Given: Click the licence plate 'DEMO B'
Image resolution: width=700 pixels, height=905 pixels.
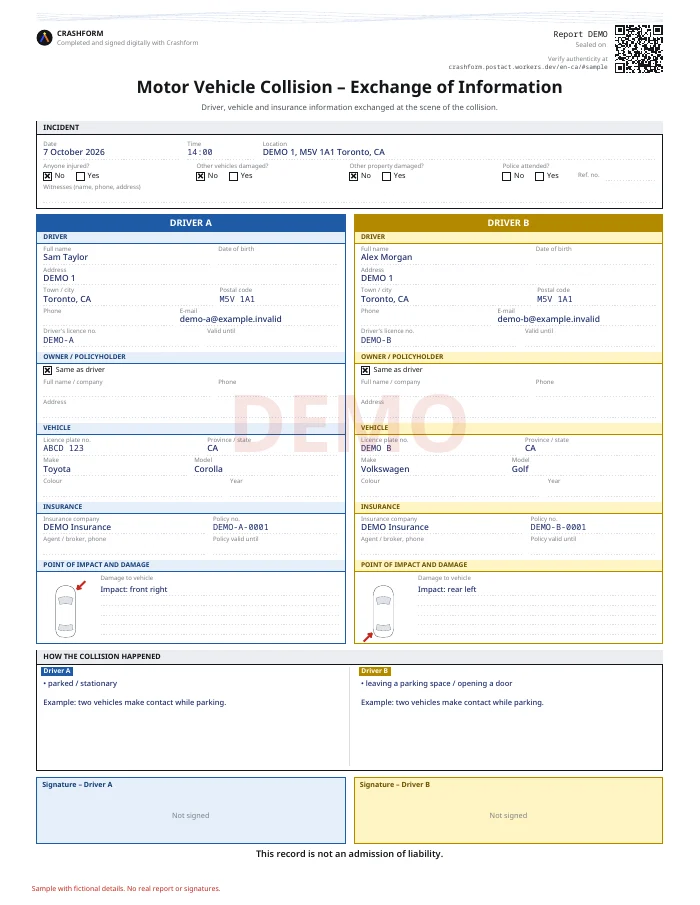Looking at the screenshot, I should tap(376, 448).
